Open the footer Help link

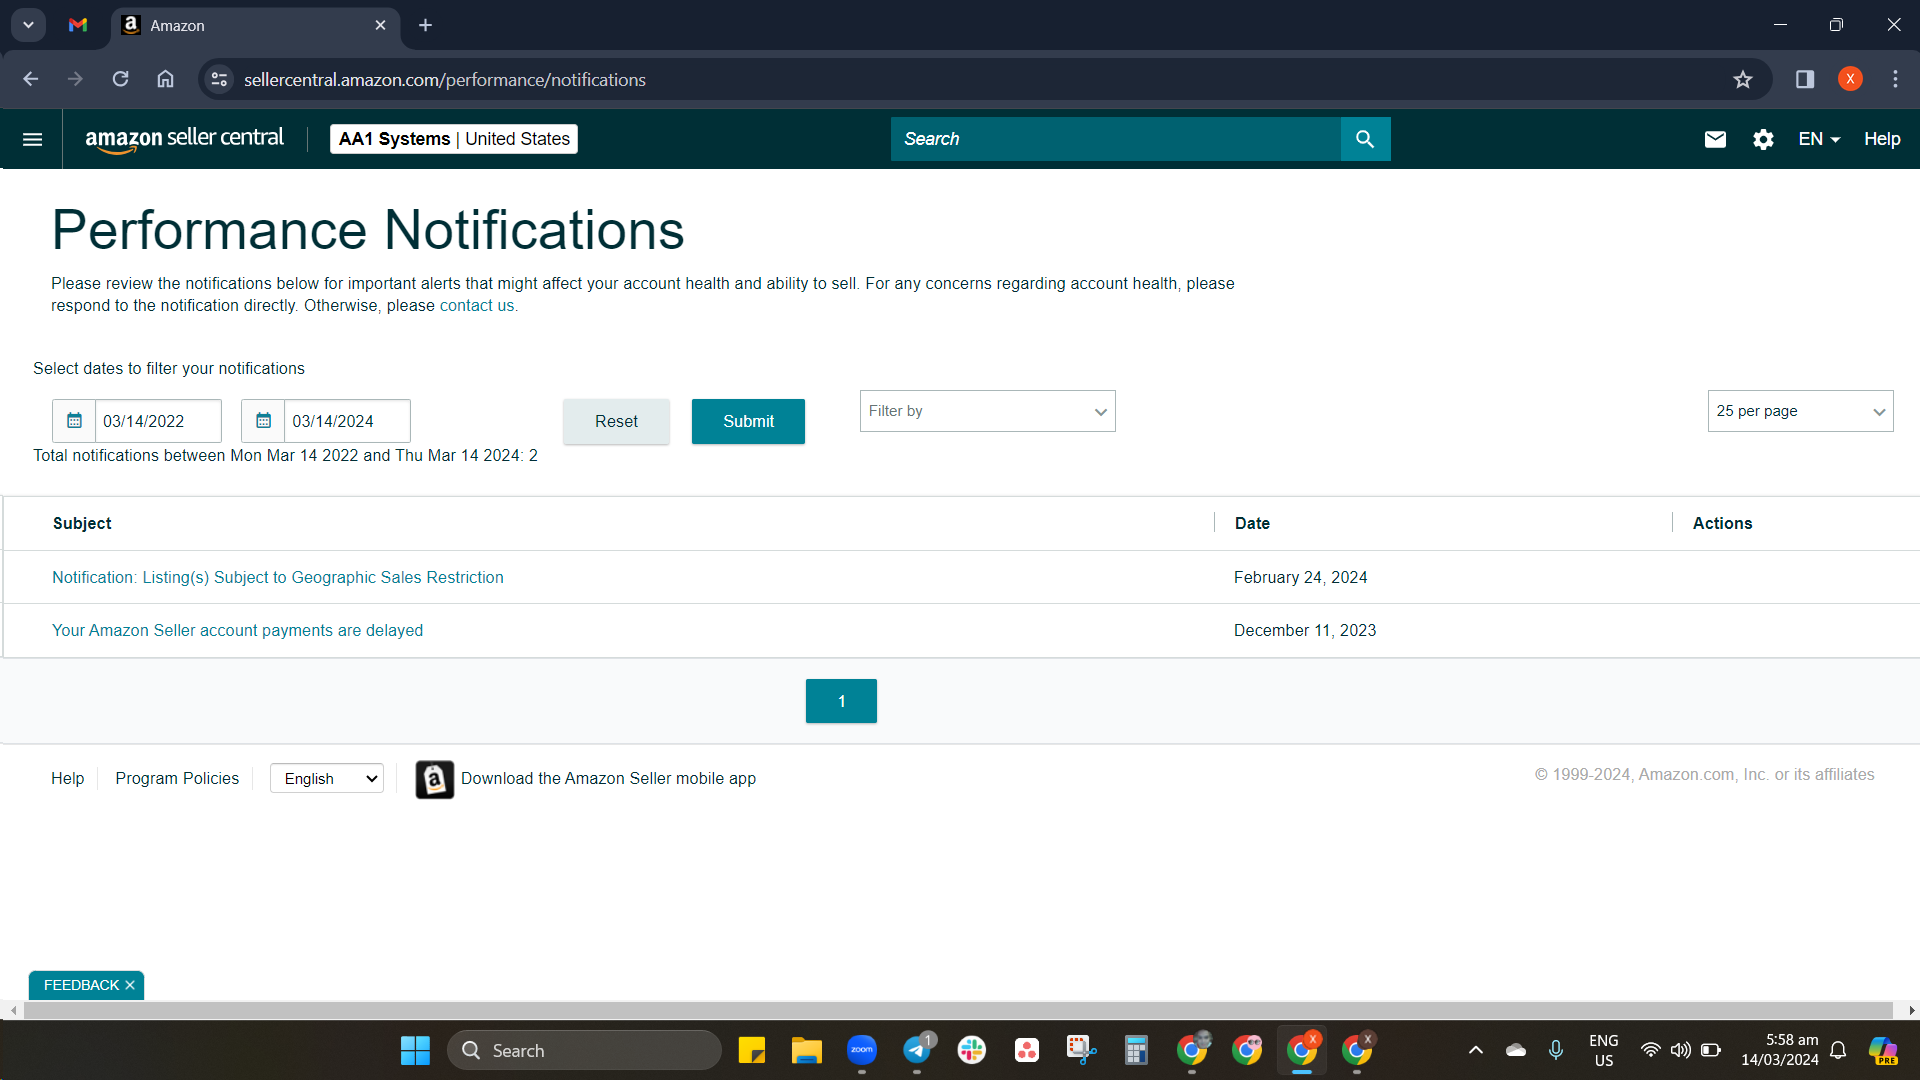click(68, 779)
